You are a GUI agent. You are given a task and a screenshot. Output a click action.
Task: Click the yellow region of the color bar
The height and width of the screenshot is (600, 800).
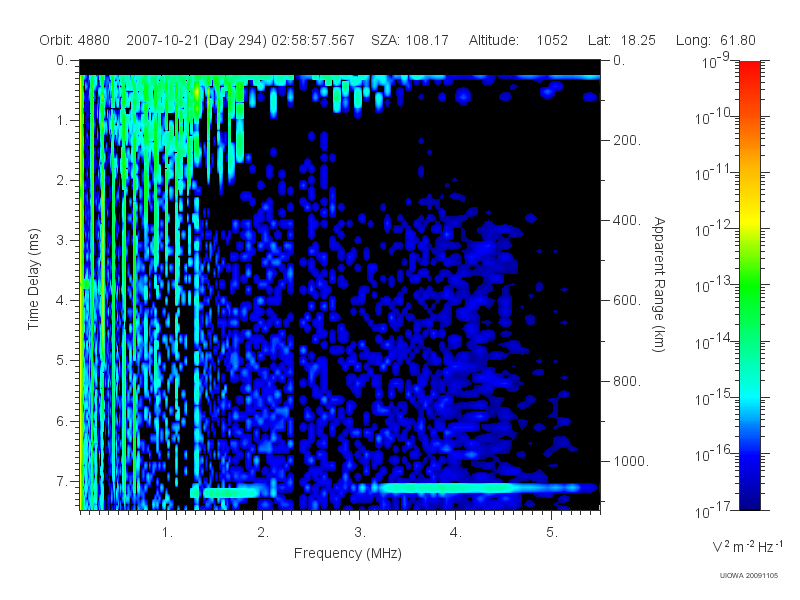click(x=749, y=219)
